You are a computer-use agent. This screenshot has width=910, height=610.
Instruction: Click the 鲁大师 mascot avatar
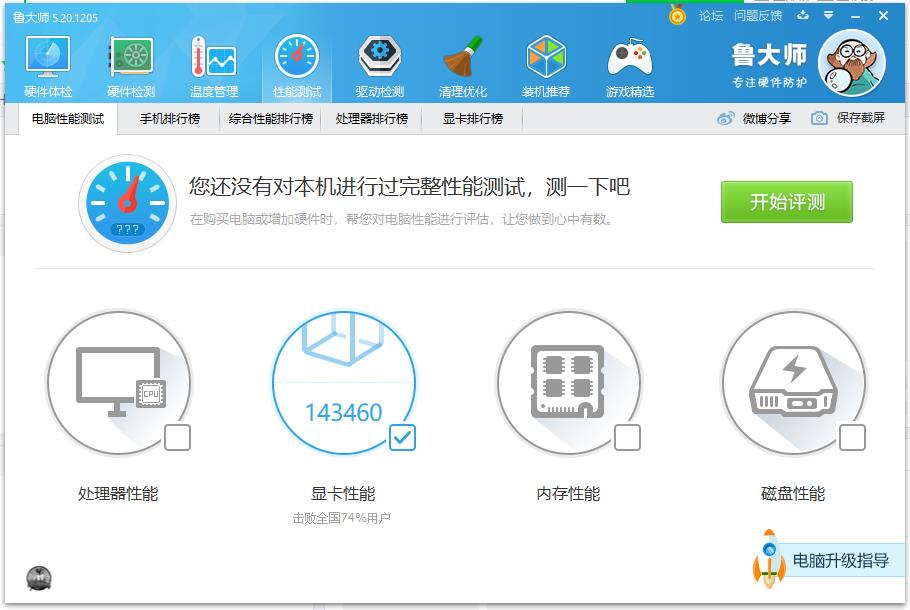point(852,63)
